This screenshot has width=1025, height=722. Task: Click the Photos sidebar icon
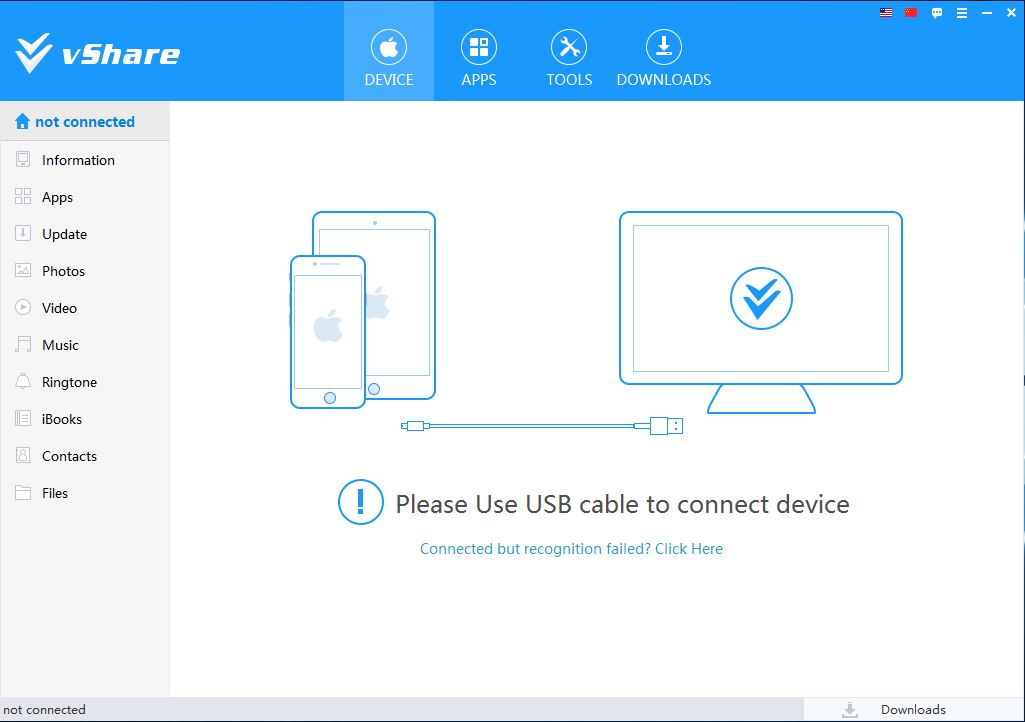pos(23,270)
